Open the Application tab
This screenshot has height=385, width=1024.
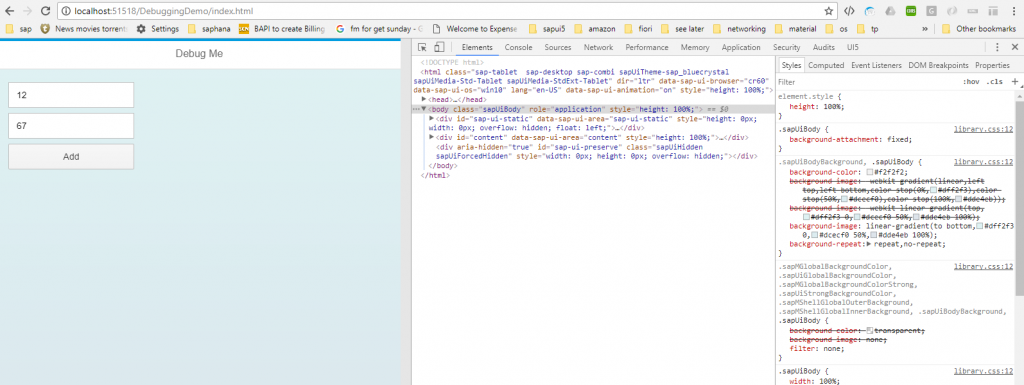point(741,47)
